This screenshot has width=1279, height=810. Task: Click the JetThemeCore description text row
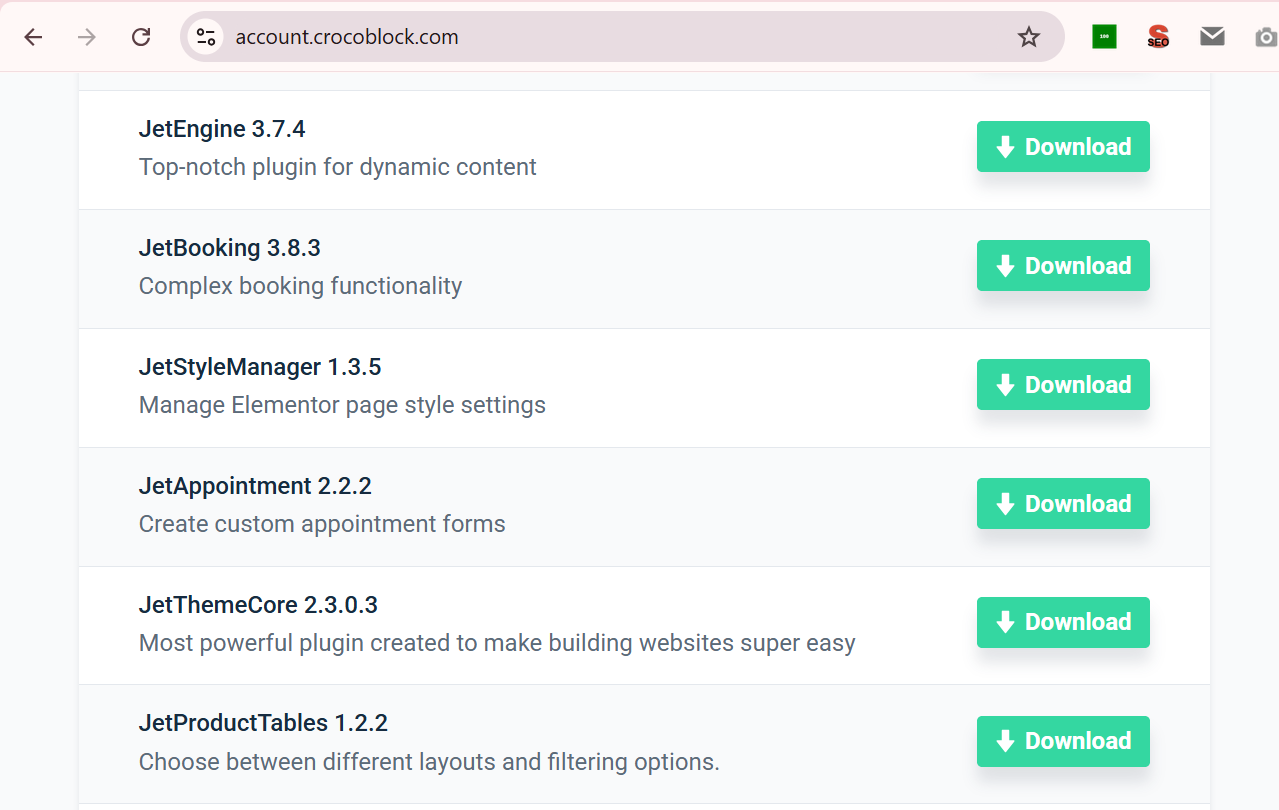(496, 643)
